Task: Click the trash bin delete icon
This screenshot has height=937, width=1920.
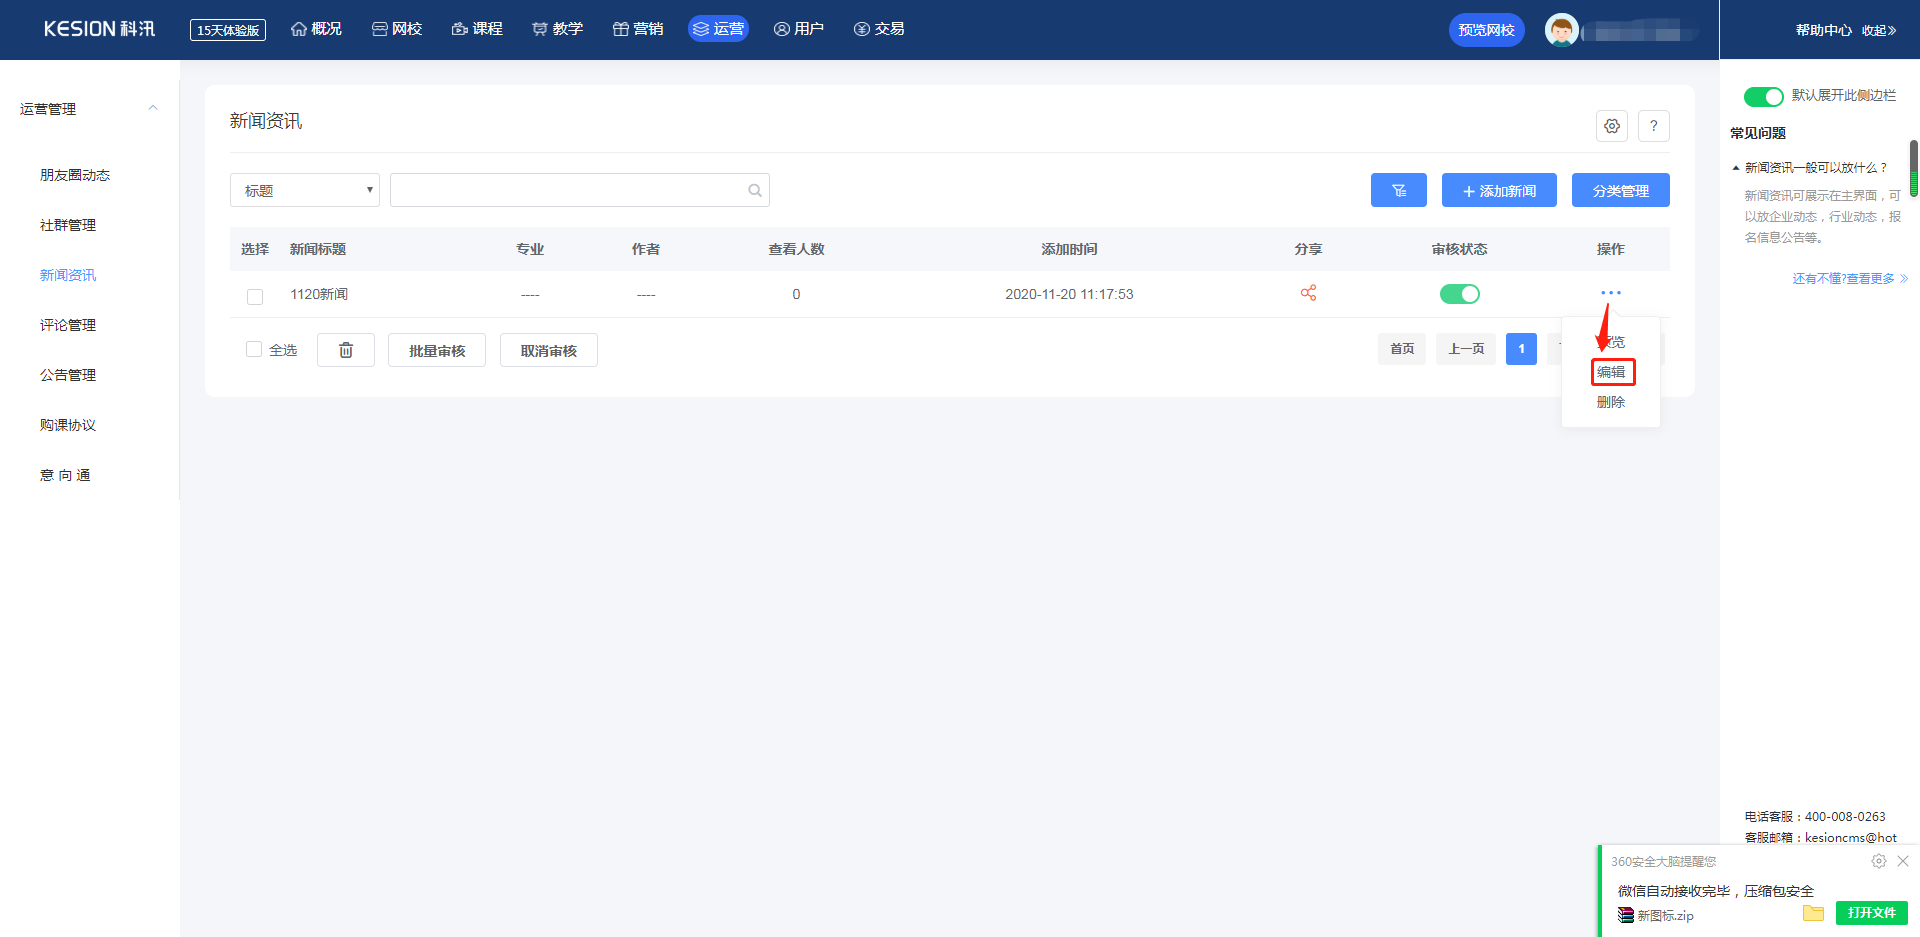Action: pos(346,350)
